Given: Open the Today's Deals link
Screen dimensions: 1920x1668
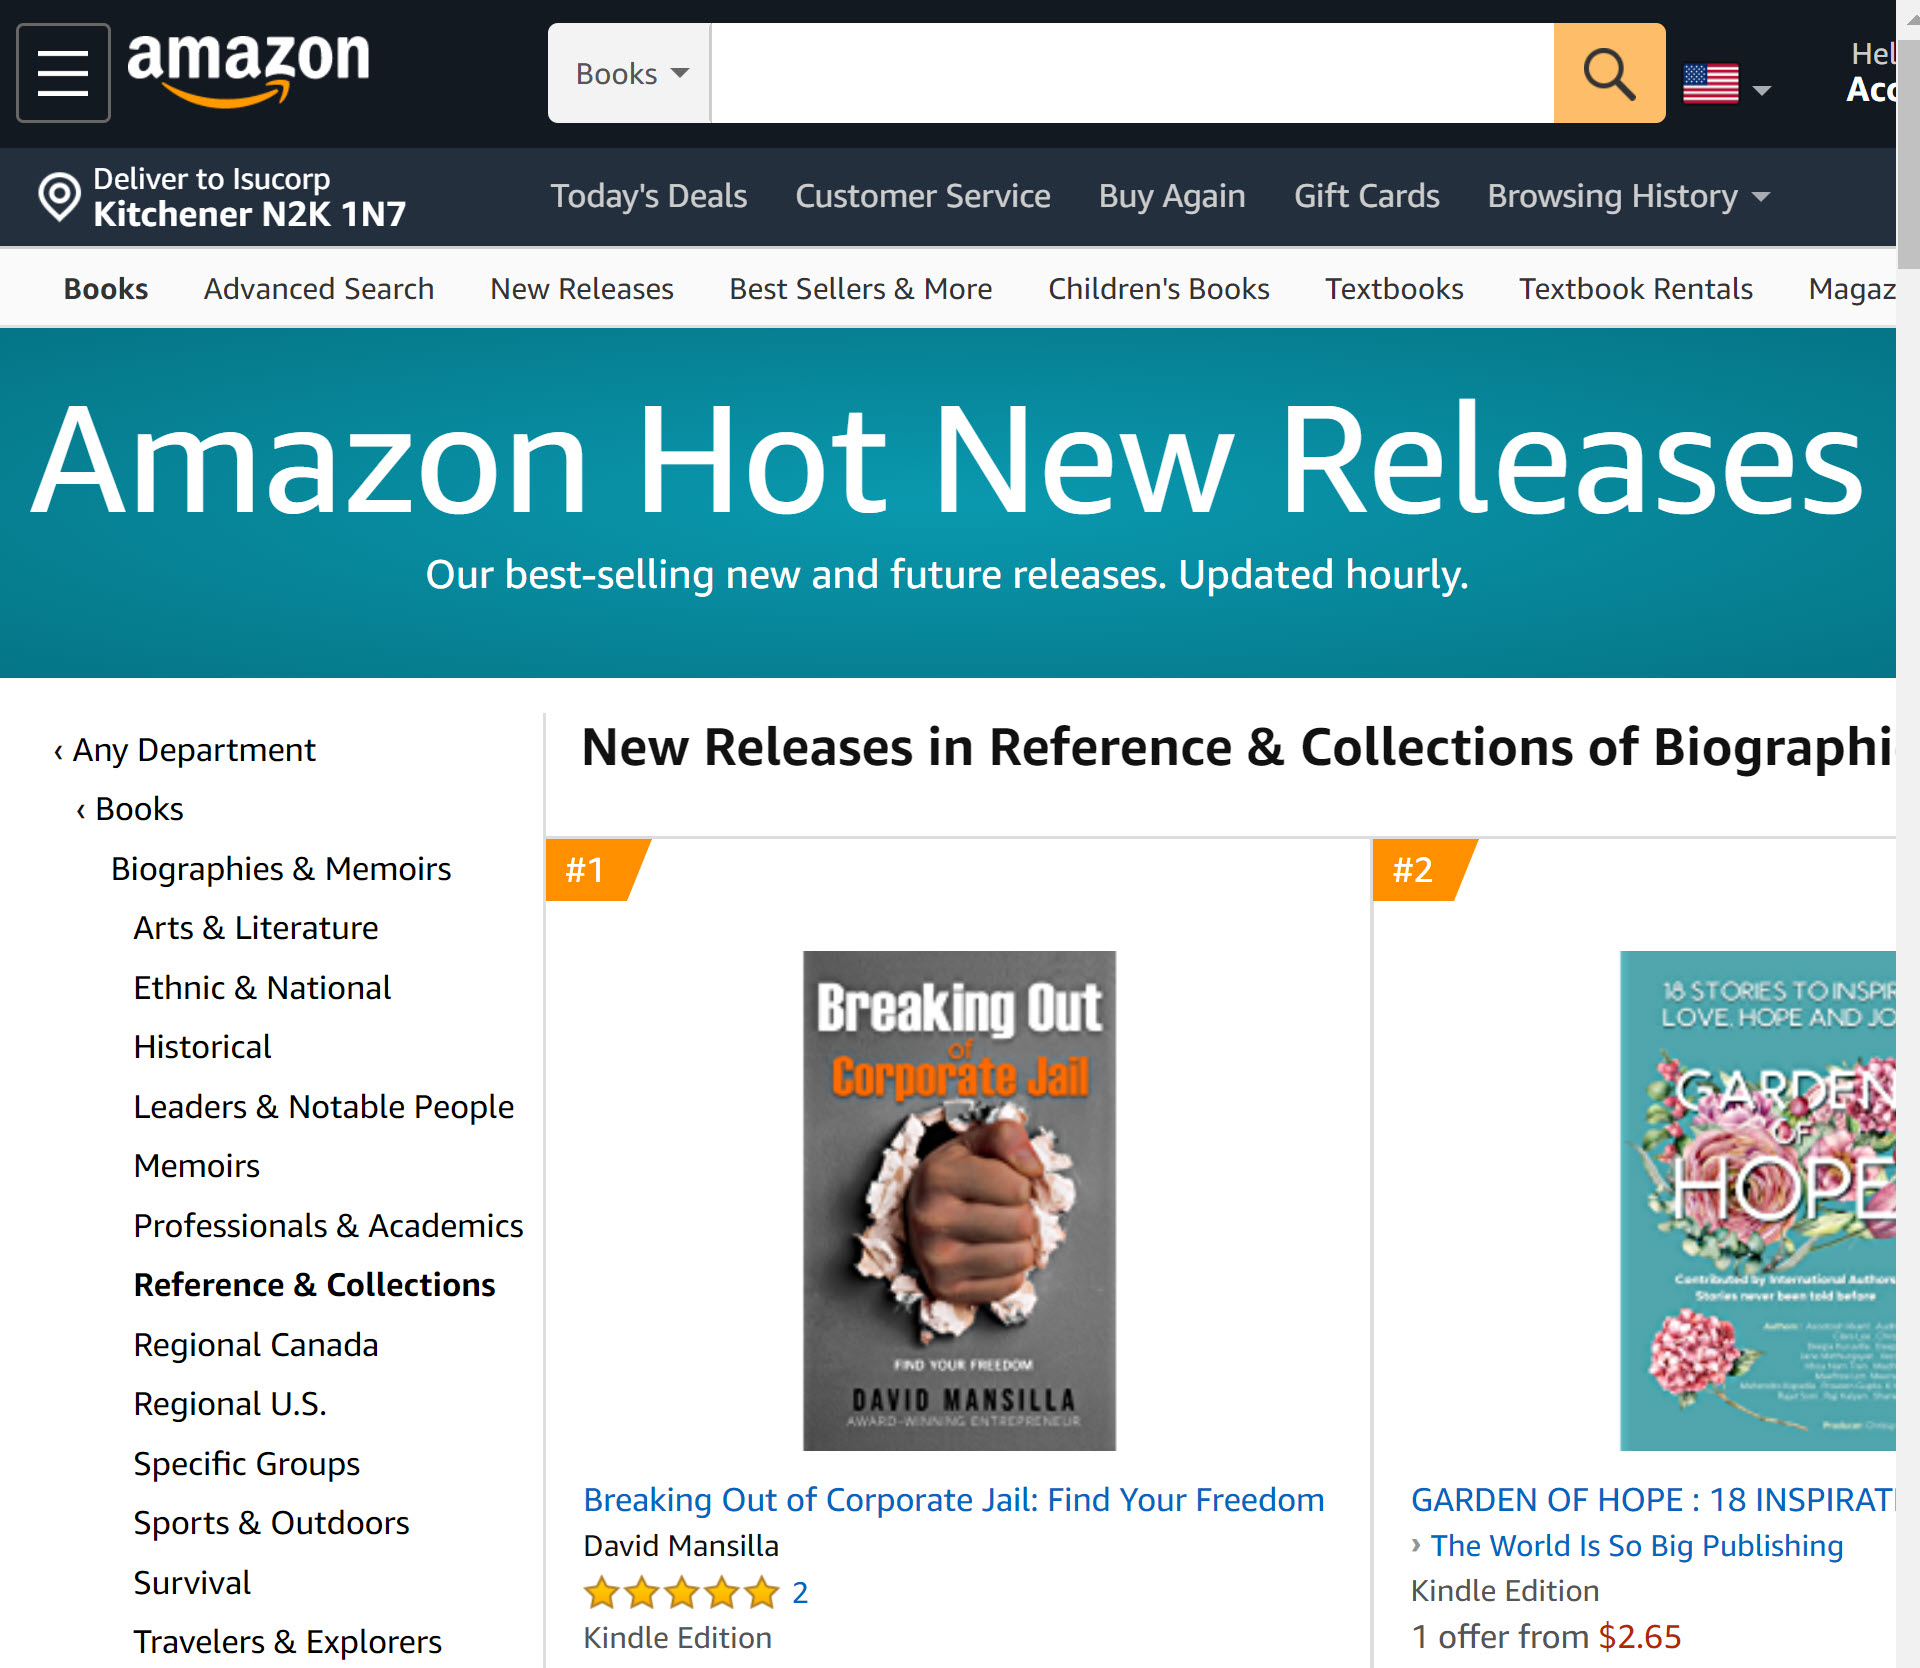Looking at the screenshot, I should (x=648, y=196).
